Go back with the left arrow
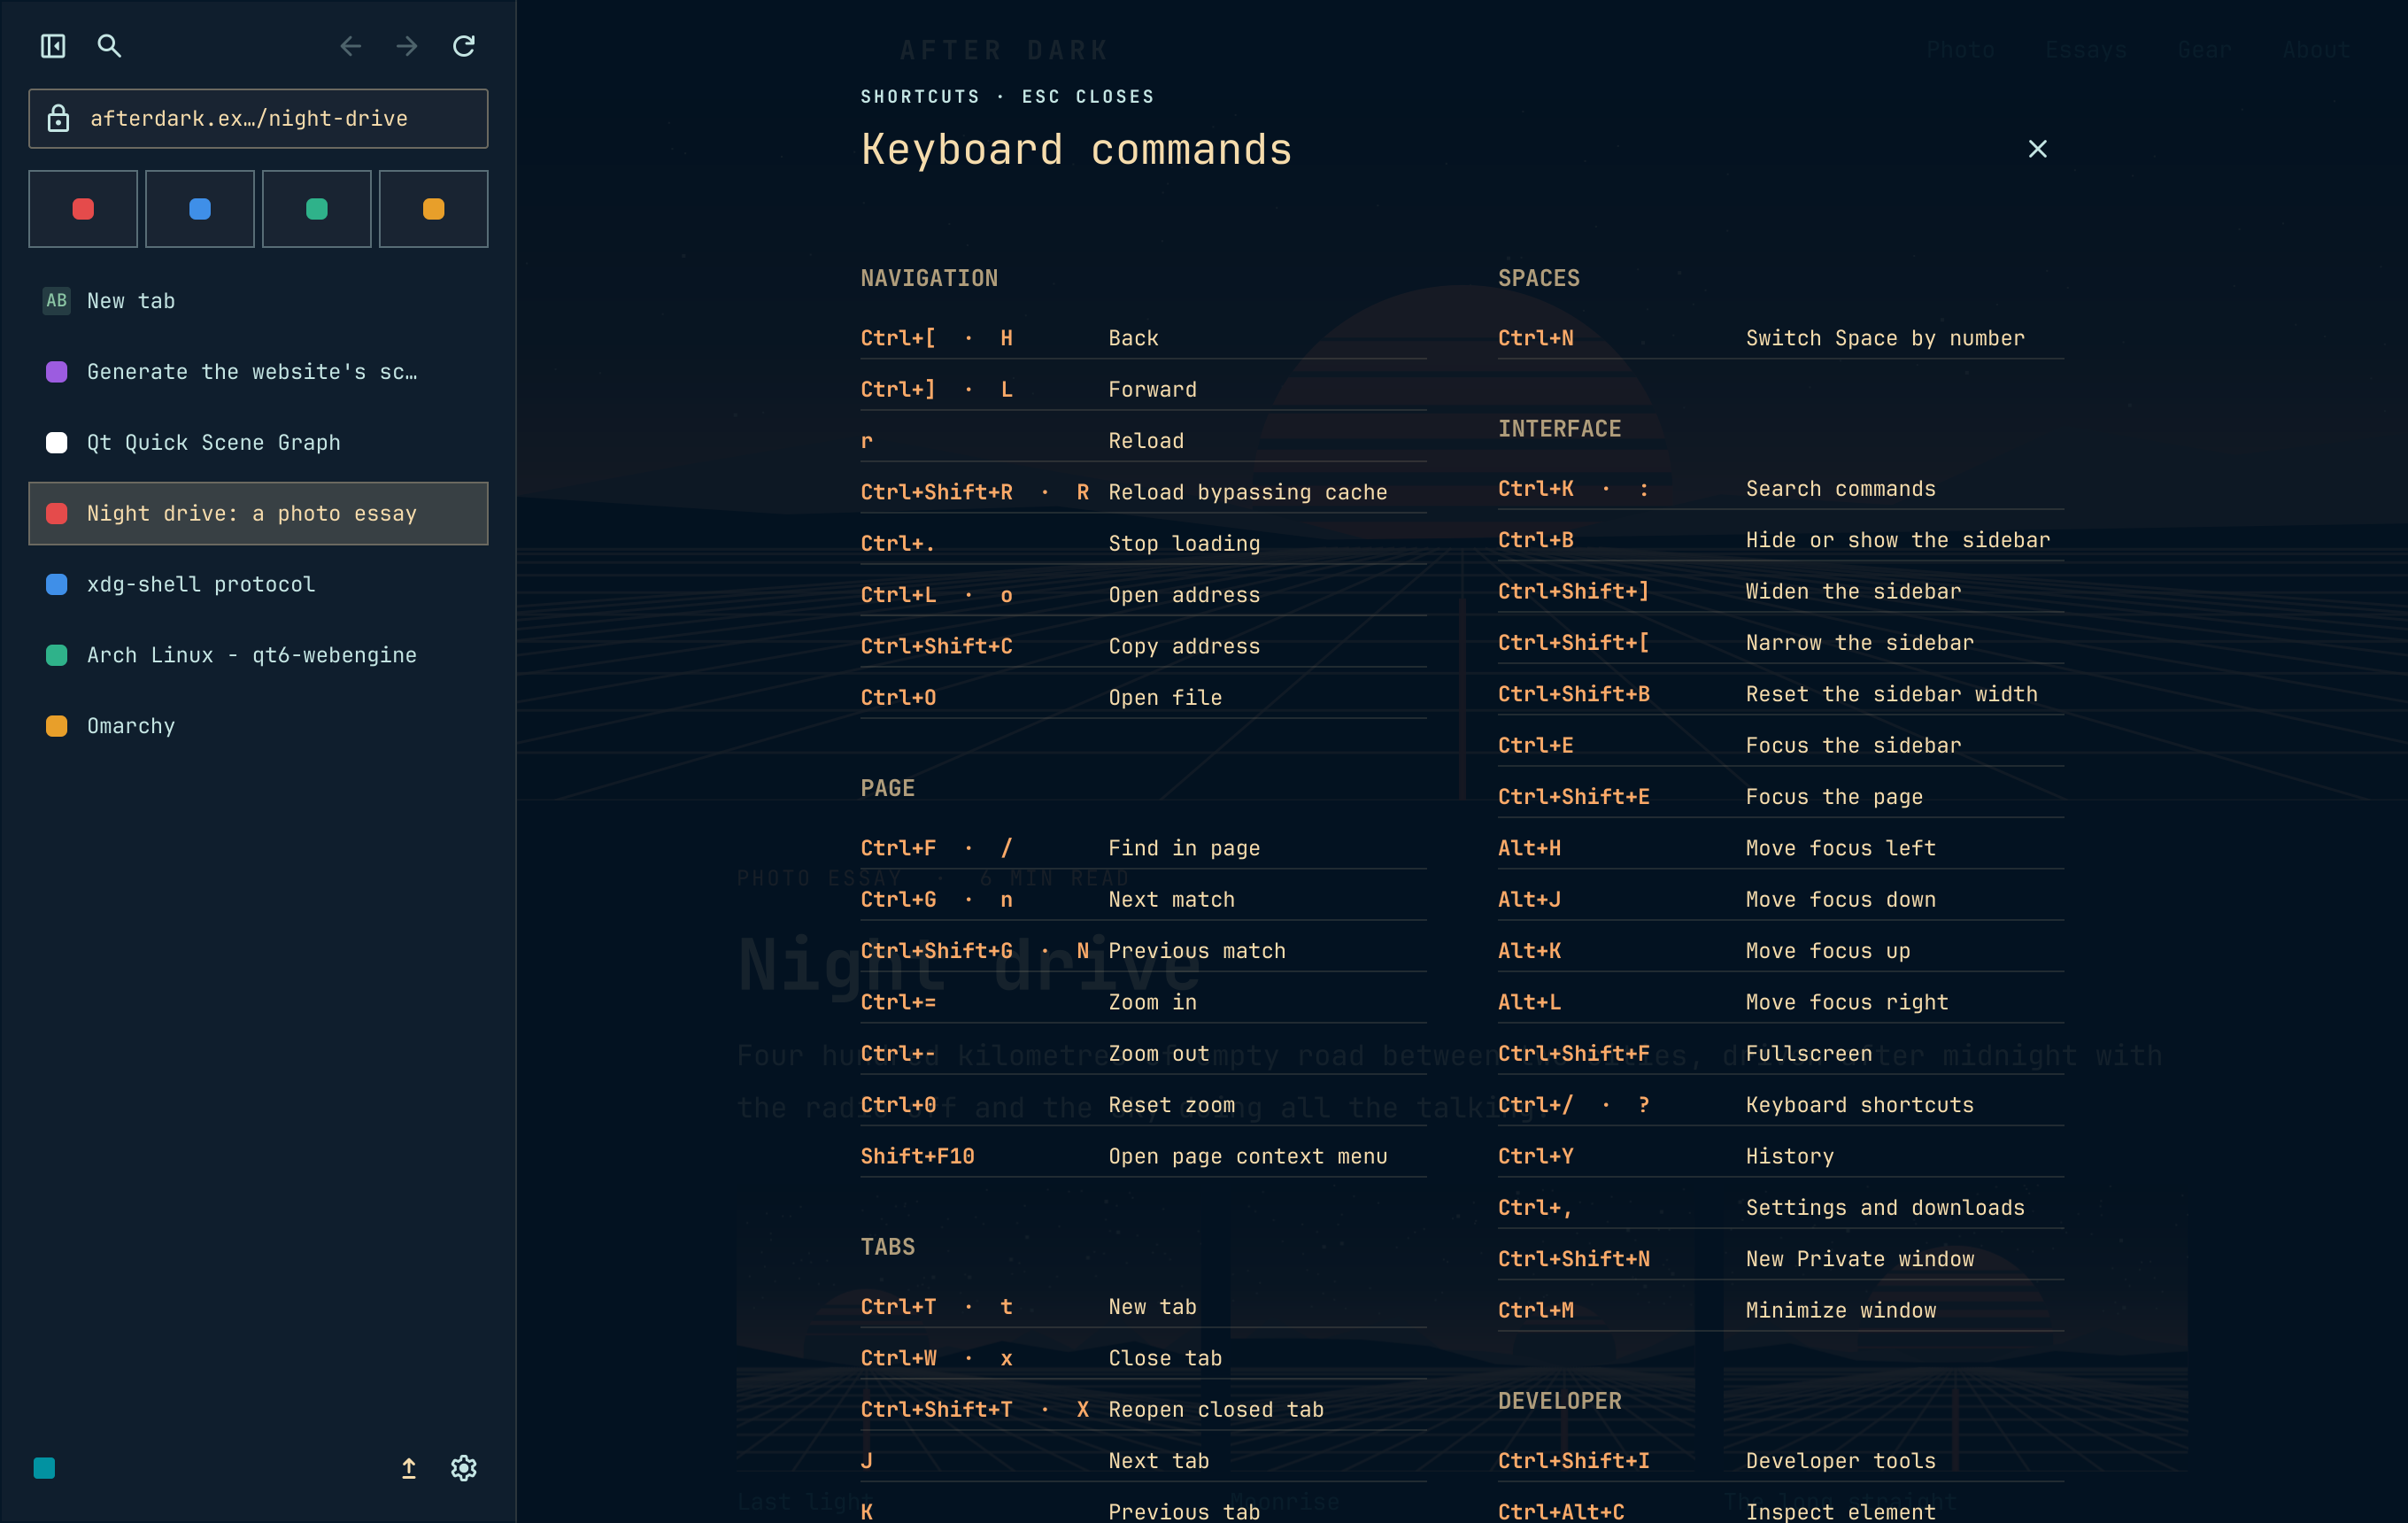The height and width of the screenshot is (1523, 2408). [350, 46]
